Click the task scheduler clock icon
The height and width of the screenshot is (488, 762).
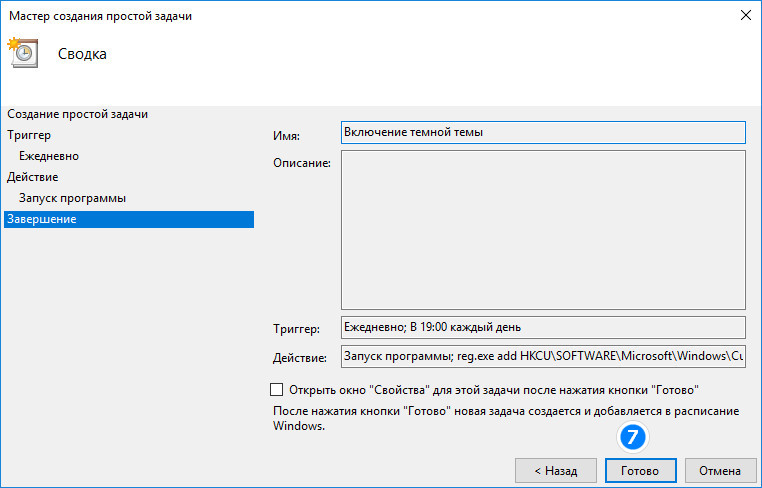click(23, 52)
